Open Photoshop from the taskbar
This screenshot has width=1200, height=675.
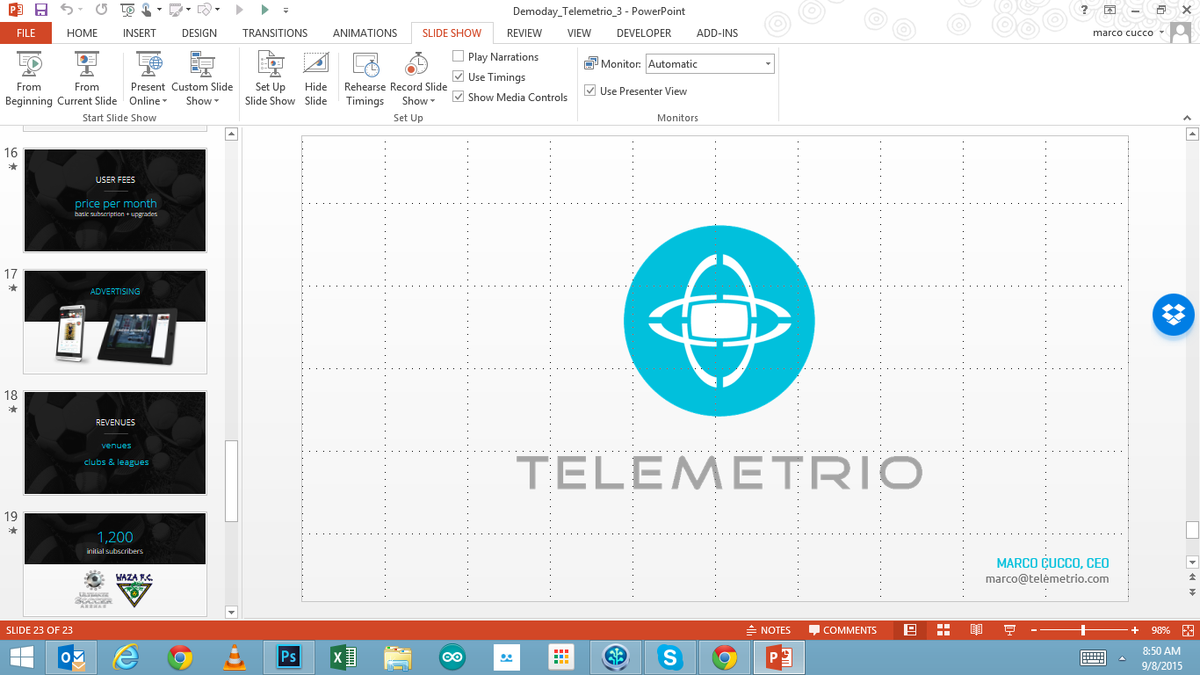click(x=288, y=657)
